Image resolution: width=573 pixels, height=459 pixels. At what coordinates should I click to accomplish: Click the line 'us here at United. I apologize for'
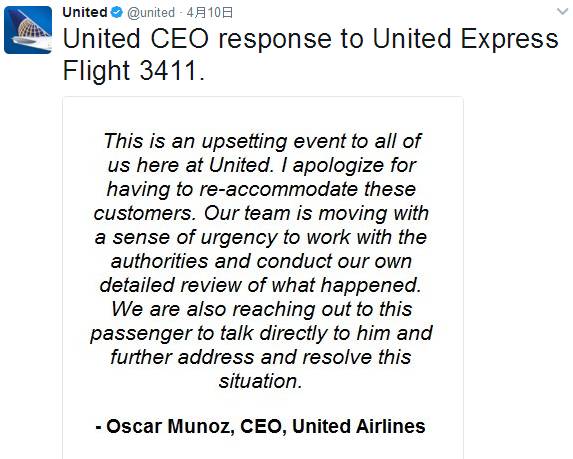(262, 165)
